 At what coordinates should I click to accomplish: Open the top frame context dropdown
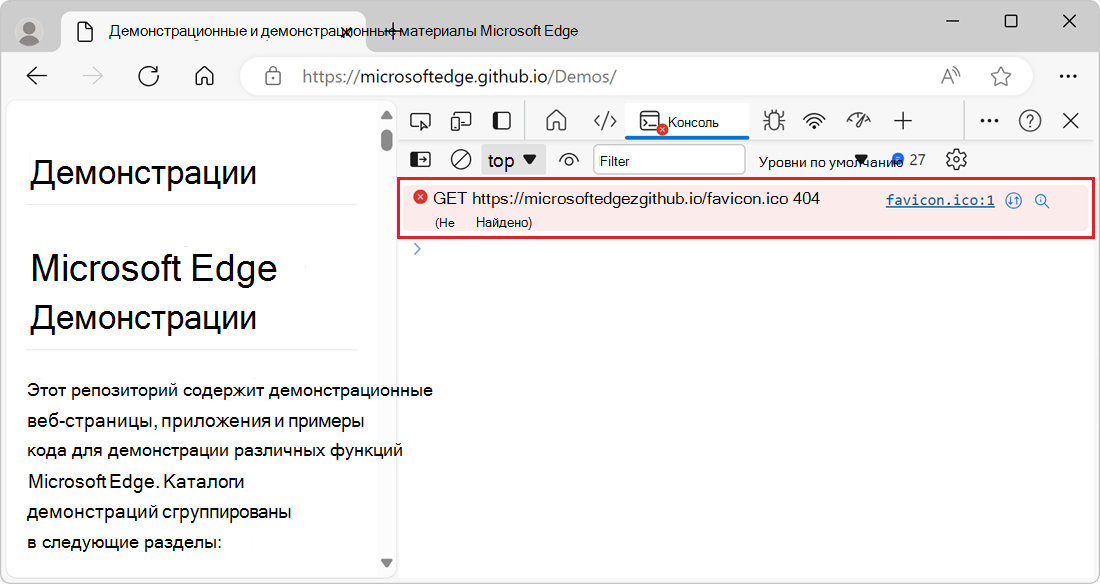pos(513,159)
